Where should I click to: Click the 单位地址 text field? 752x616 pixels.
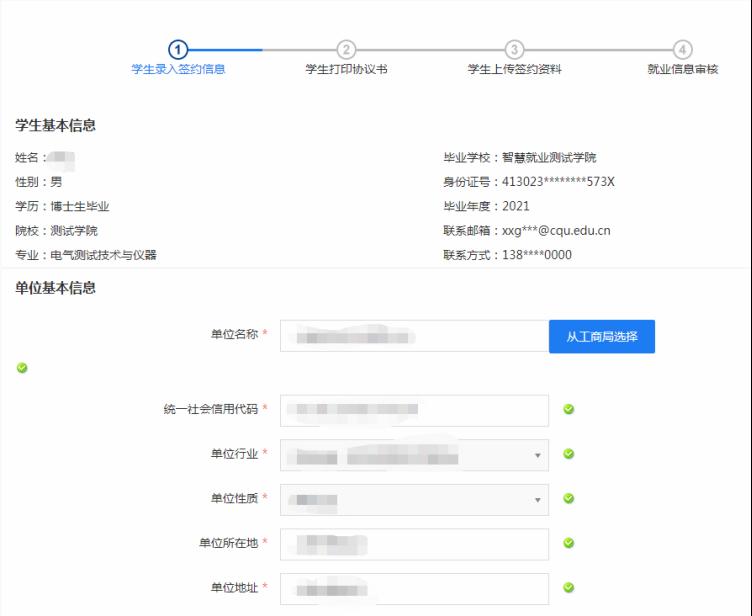pos(414,589)
